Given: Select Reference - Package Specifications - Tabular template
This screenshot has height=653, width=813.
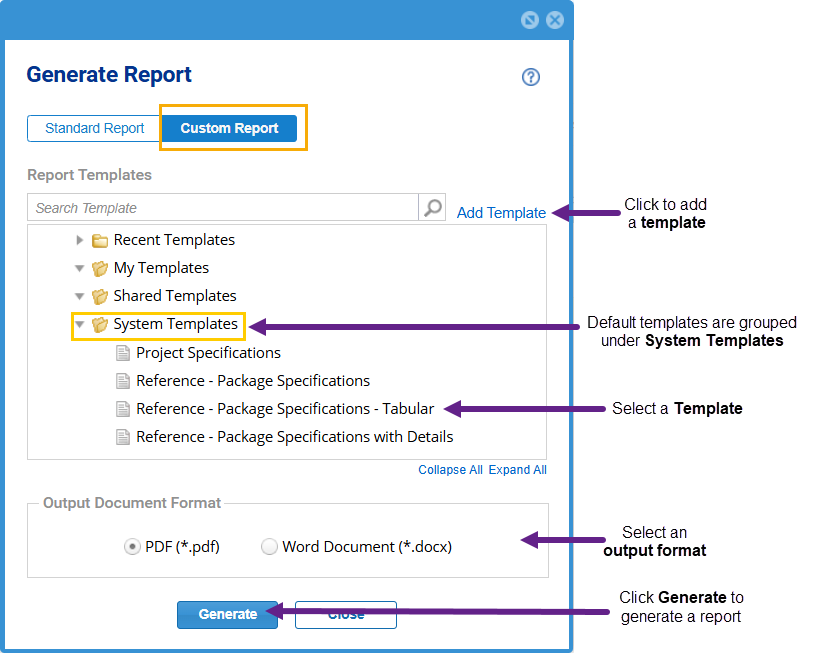Looking at the screenshot, I should tap(285, 409).
